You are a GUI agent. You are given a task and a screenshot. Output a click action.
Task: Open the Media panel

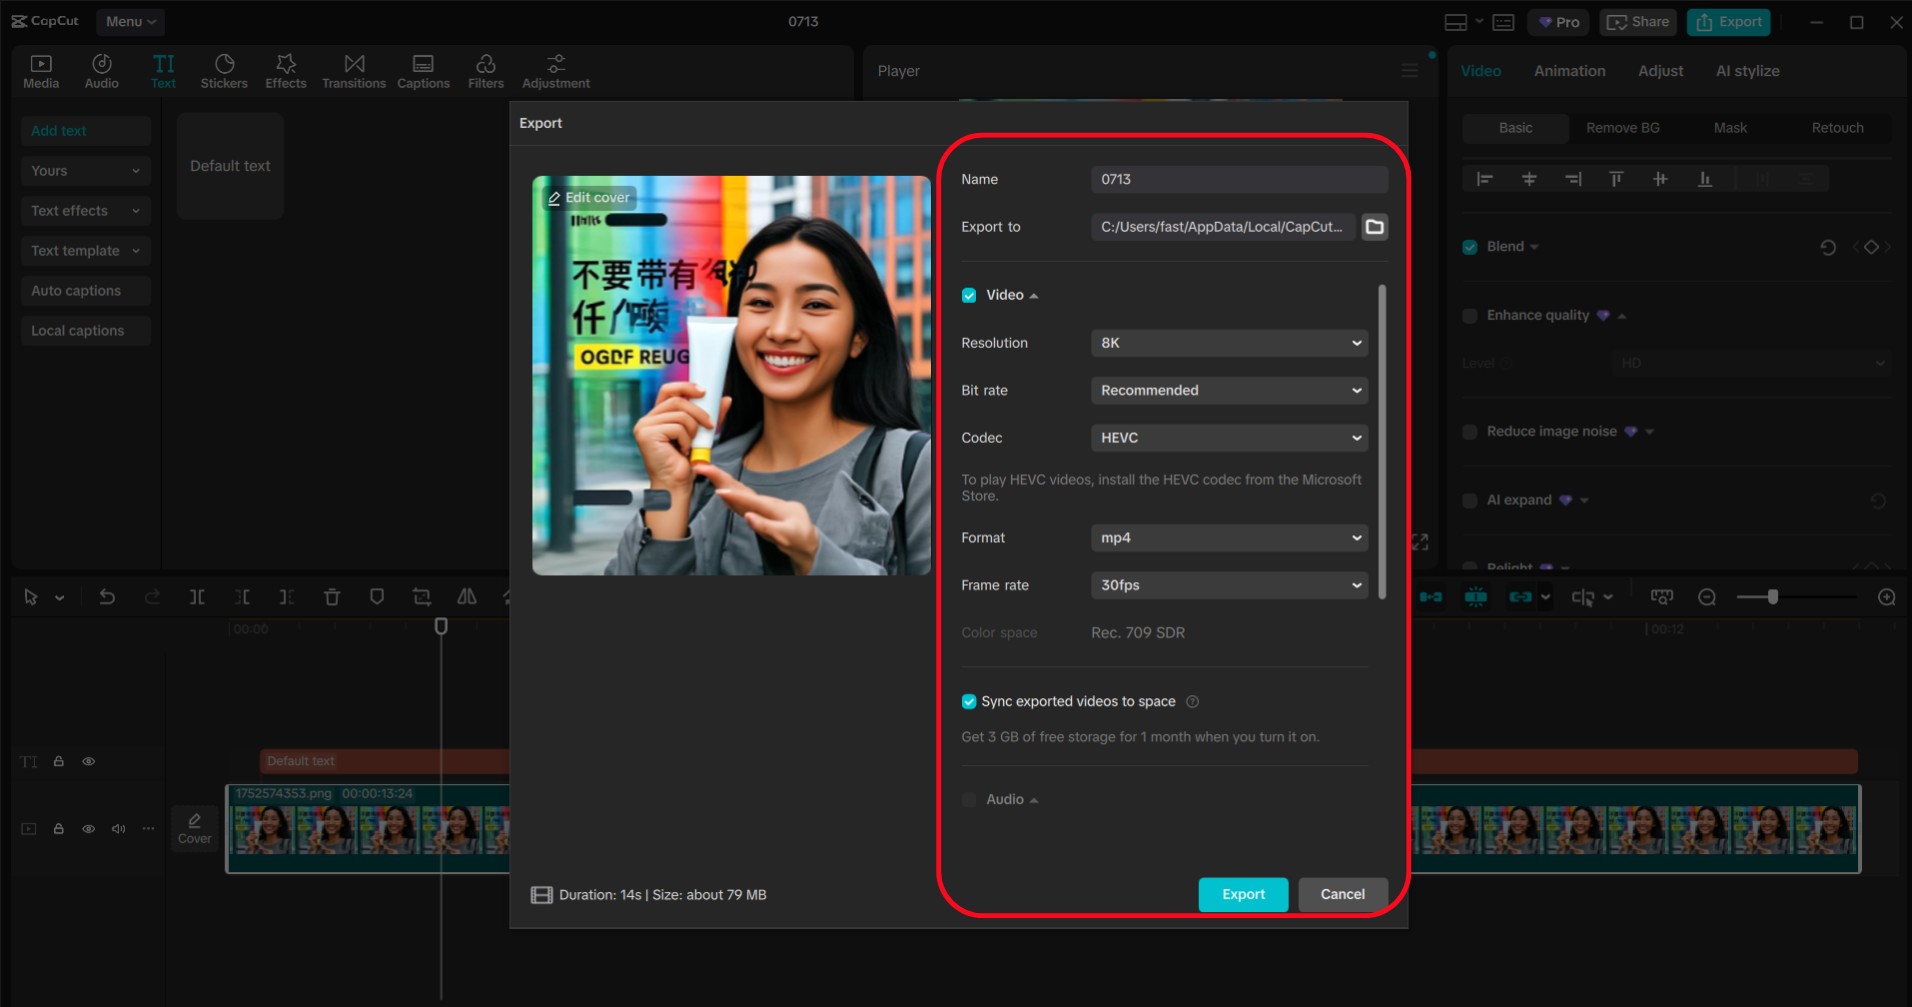[x=41, y=71]
